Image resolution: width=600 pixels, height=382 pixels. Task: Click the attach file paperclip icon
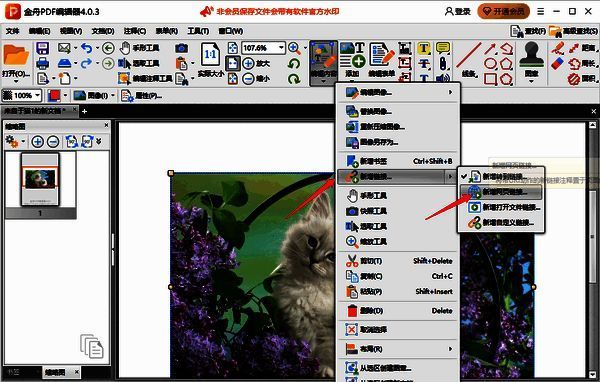(443, 63)
